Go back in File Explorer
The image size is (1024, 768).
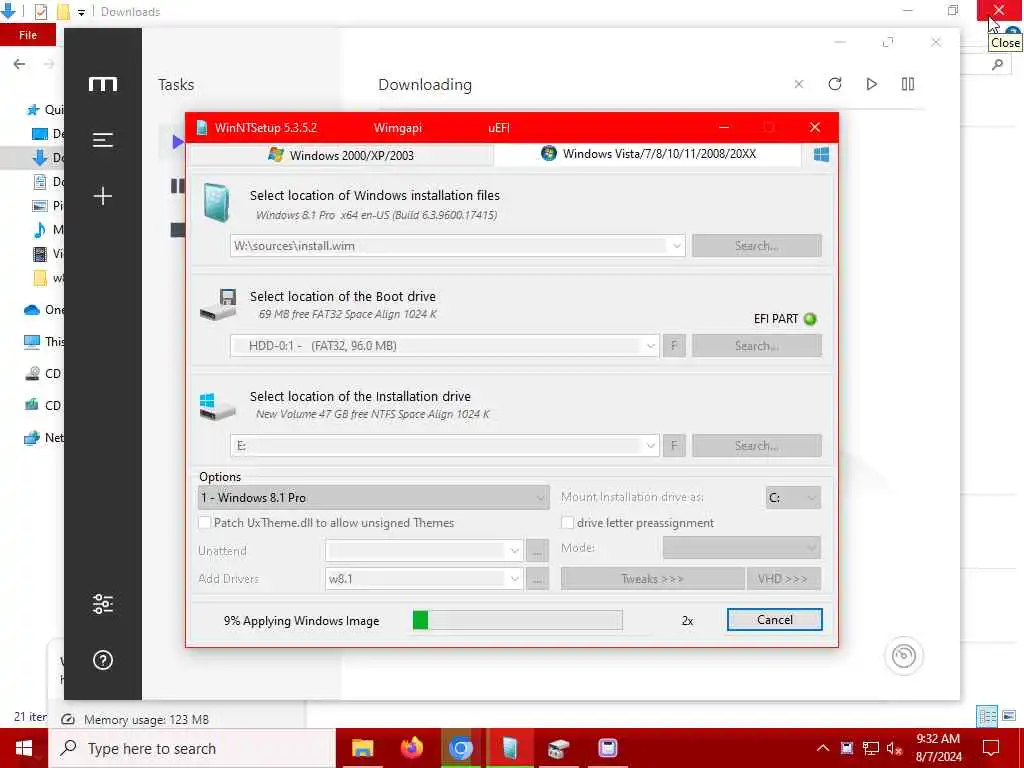point(20,63)
